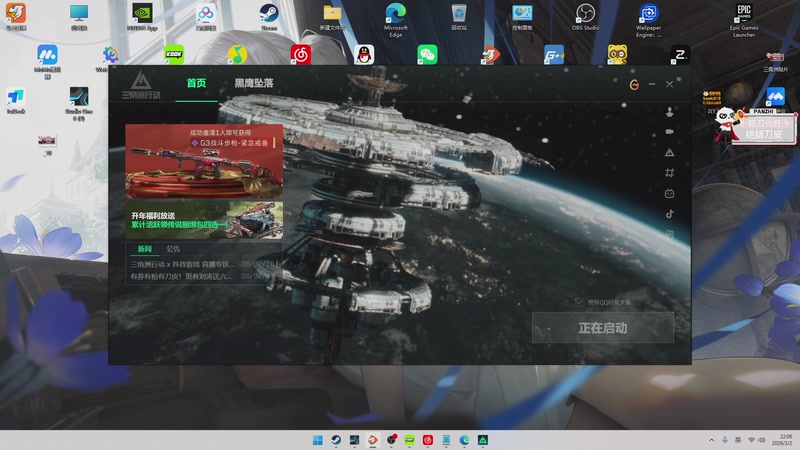Image resolution: width=800 pixels, height=450 pixels.
Task: Switch to the 首页 tab
Action: 196,83
